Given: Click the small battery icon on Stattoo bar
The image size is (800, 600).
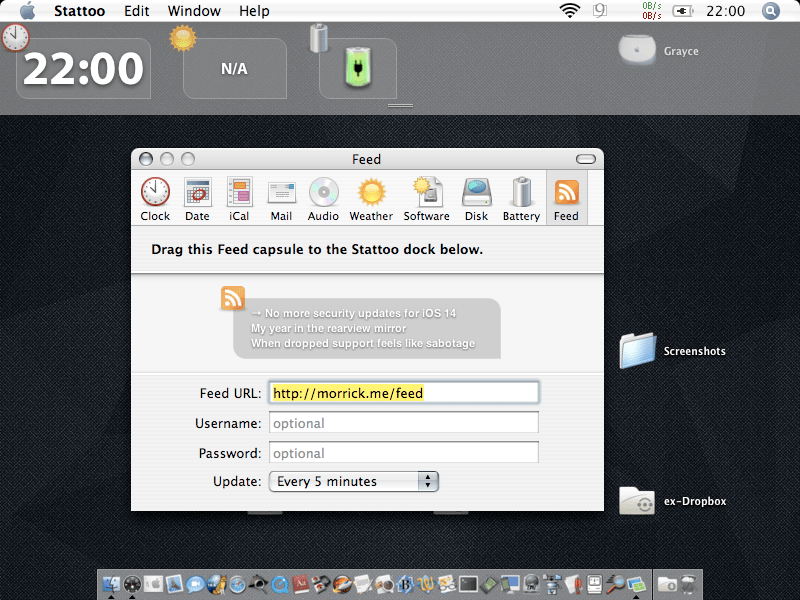Looking at the screenshot, I should [319, 38].
